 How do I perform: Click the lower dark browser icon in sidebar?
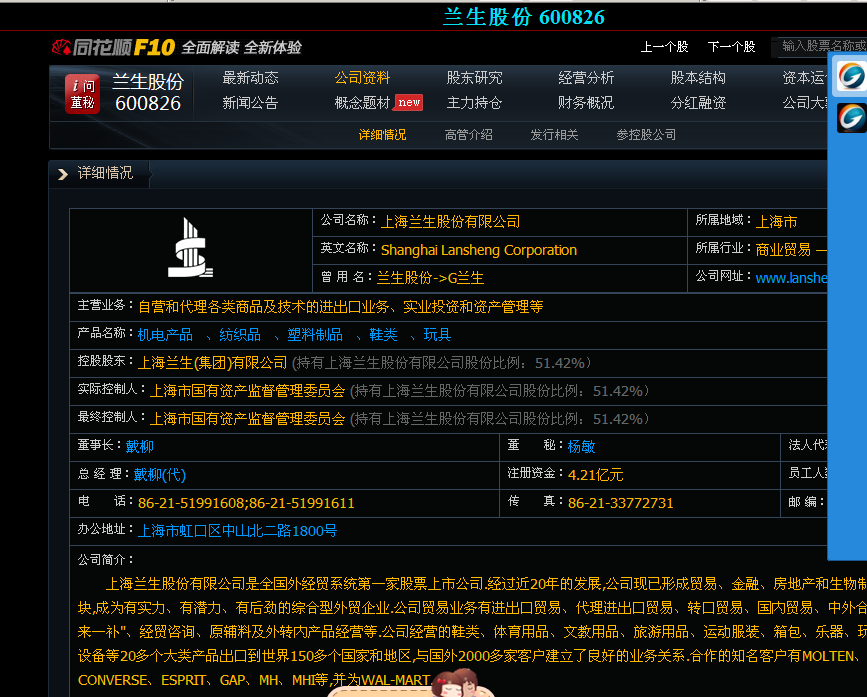851,118
